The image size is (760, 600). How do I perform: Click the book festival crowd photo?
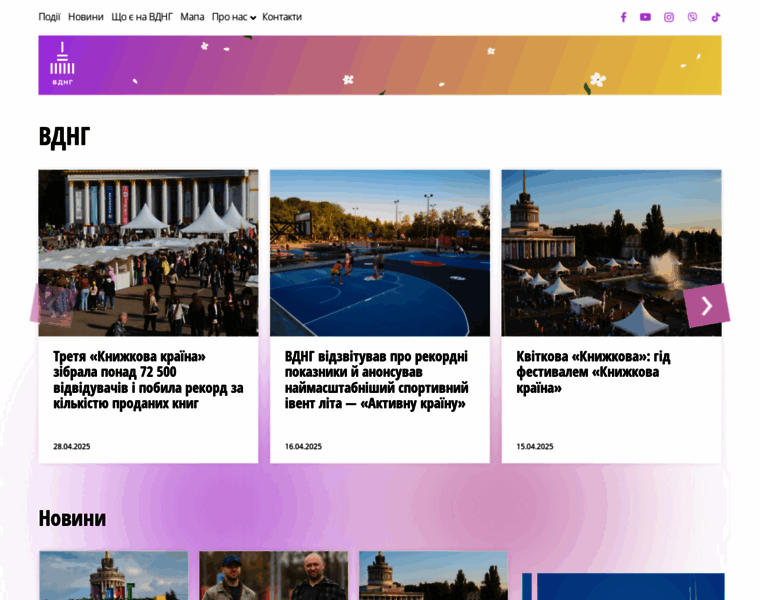pyautogui.click(x=148, y=252)
